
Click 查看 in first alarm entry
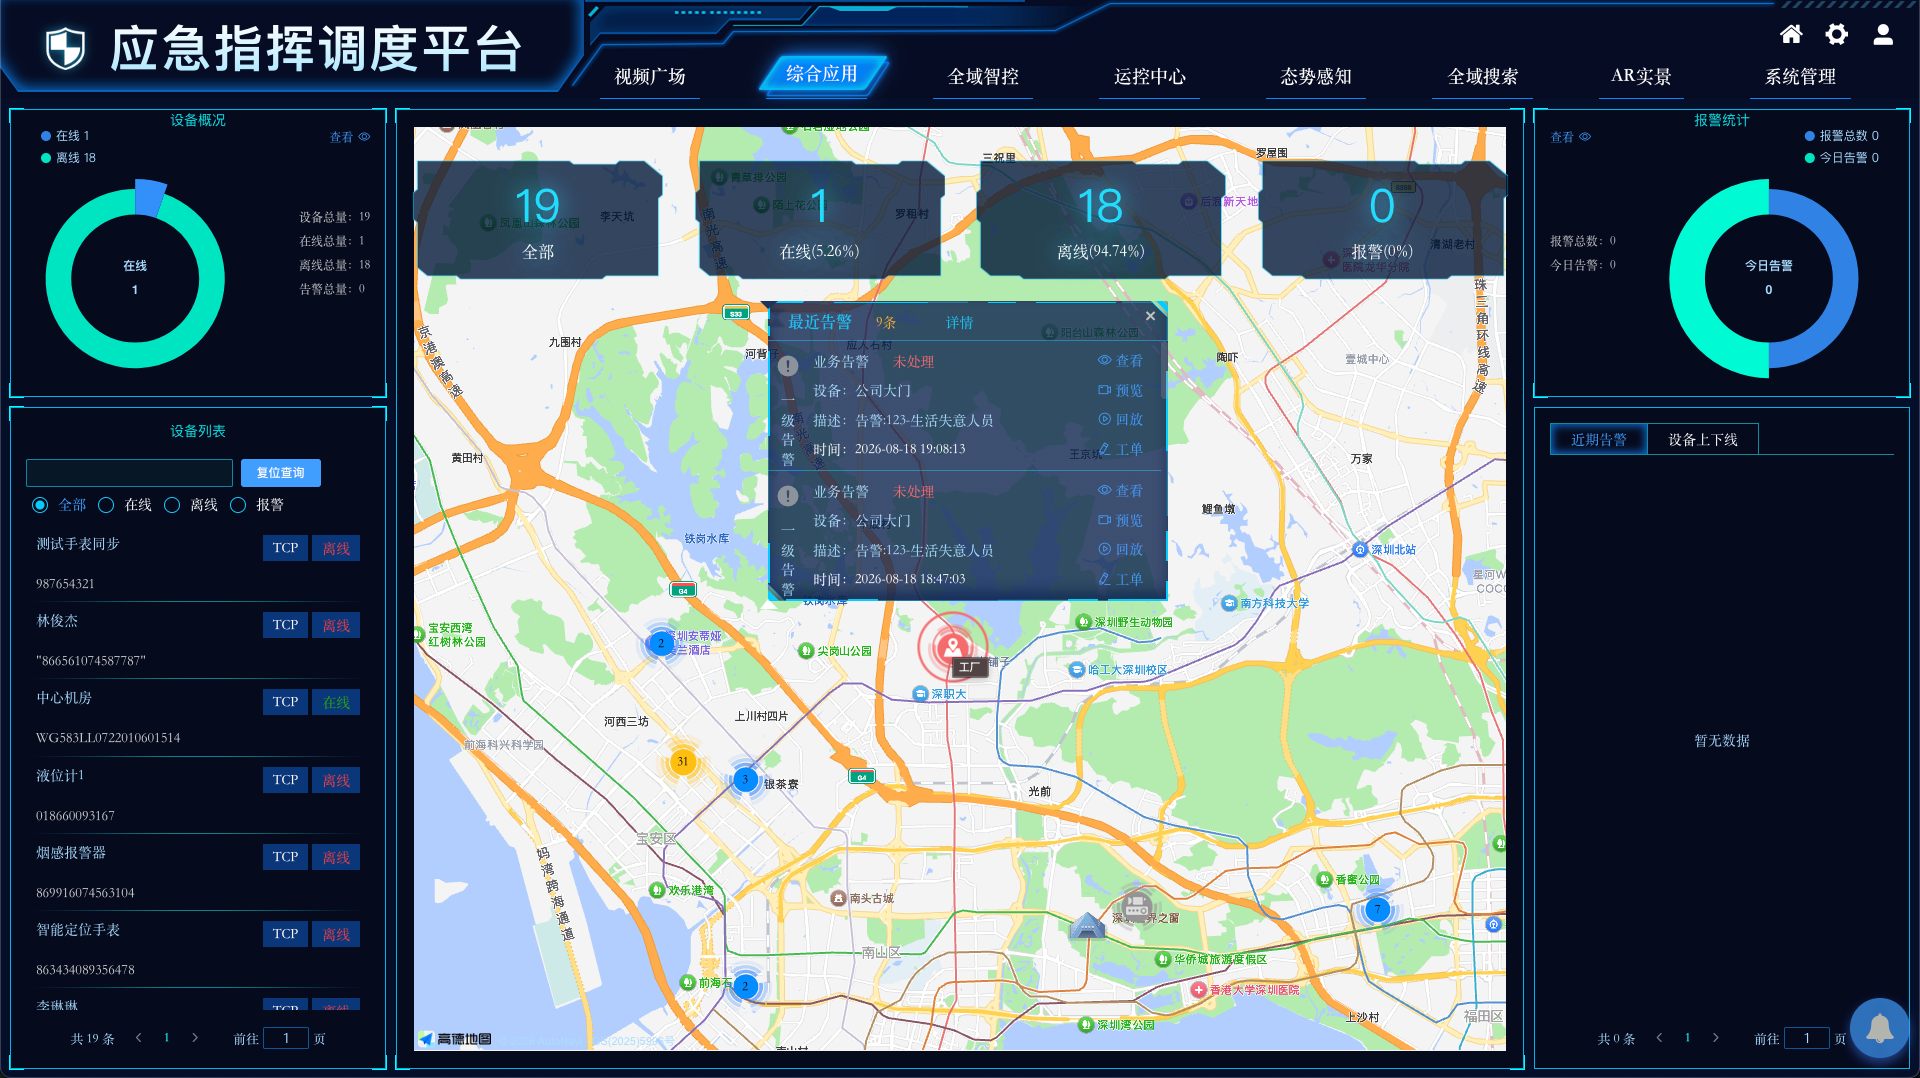(1120, 361)
